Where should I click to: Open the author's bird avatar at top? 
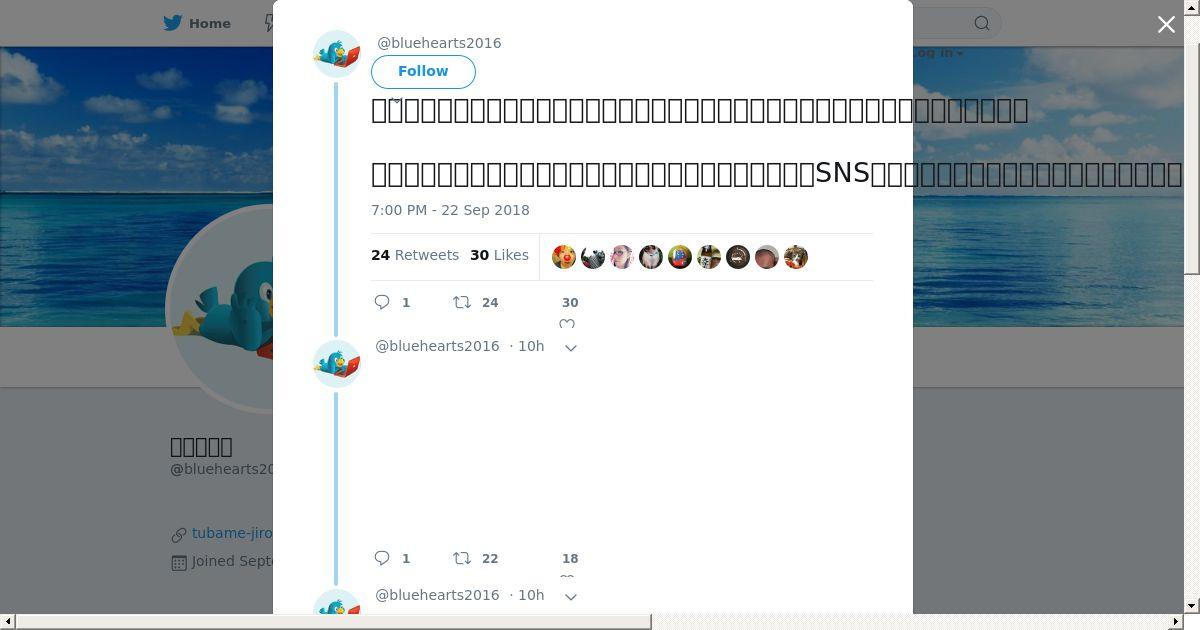click(337, 54)
